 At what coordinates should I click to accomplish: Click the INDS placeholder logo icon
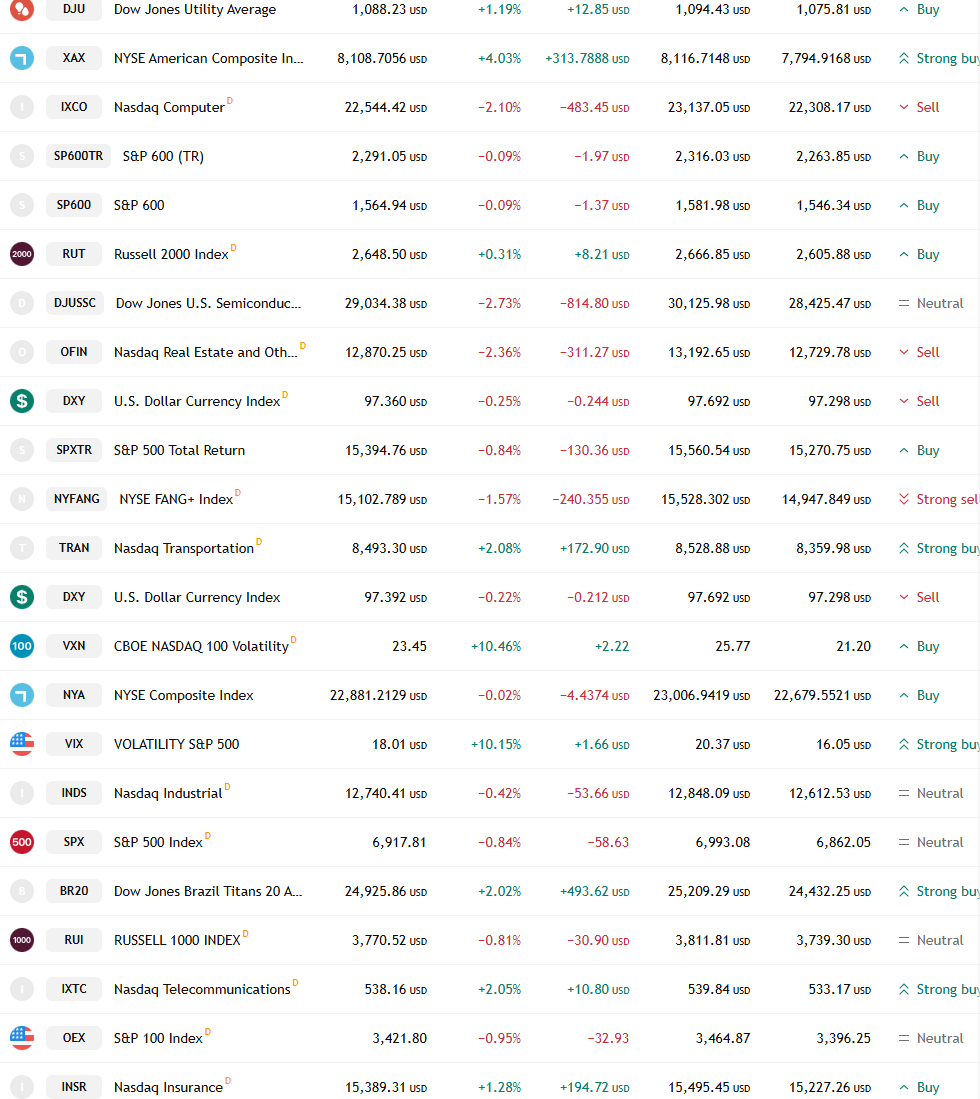click(22, 793)
